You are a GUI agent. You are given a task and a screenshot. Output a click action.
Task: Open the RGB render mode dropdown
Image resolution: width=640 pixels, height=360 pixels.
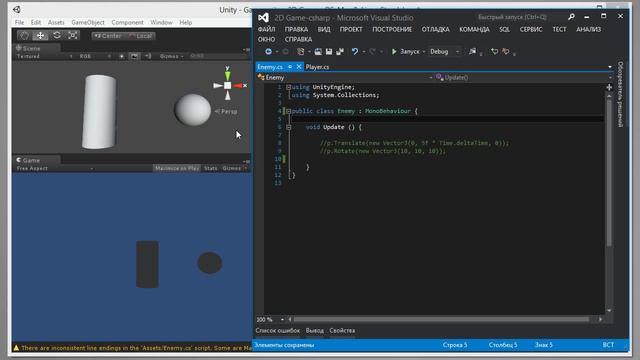pos(95,56)
